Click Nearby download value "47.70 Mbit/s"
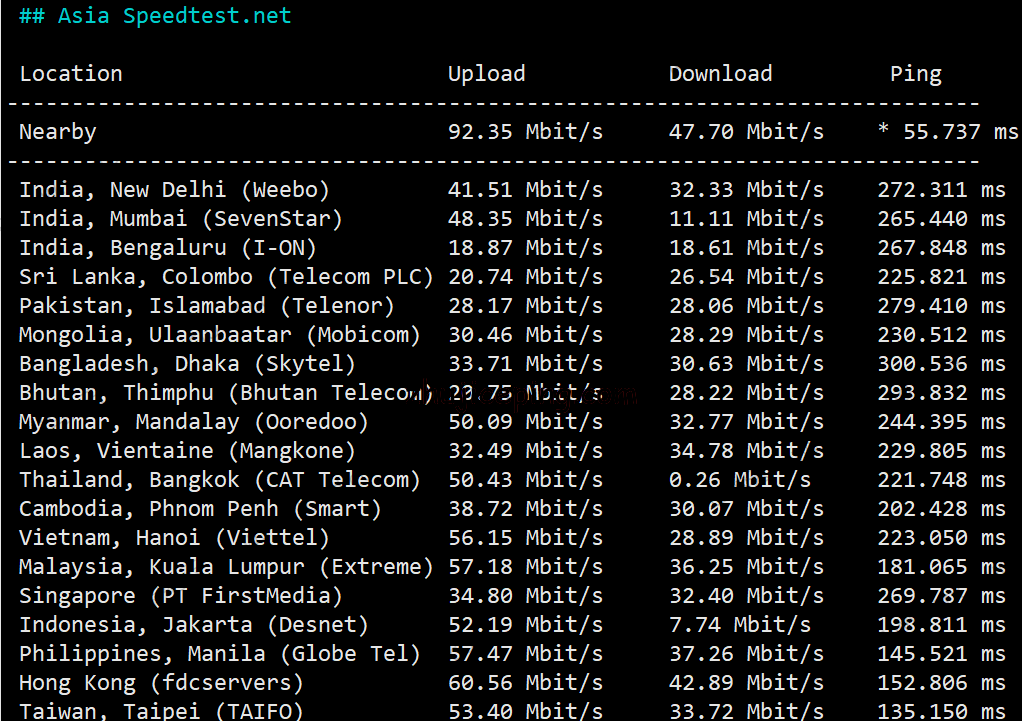The image size is (1022, 721). tap(746, 132)
